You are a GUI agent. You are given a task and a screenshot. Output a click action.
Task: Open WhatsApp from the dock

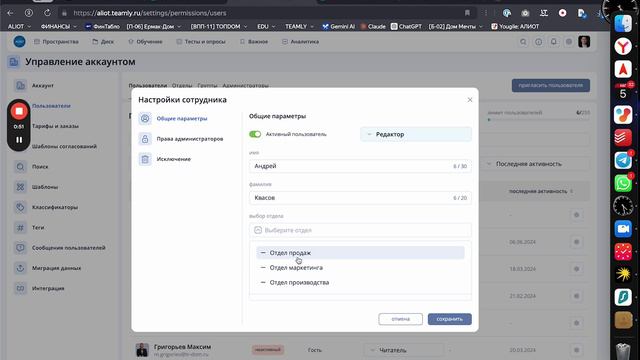pyautogui.click(x=623, y=183)
